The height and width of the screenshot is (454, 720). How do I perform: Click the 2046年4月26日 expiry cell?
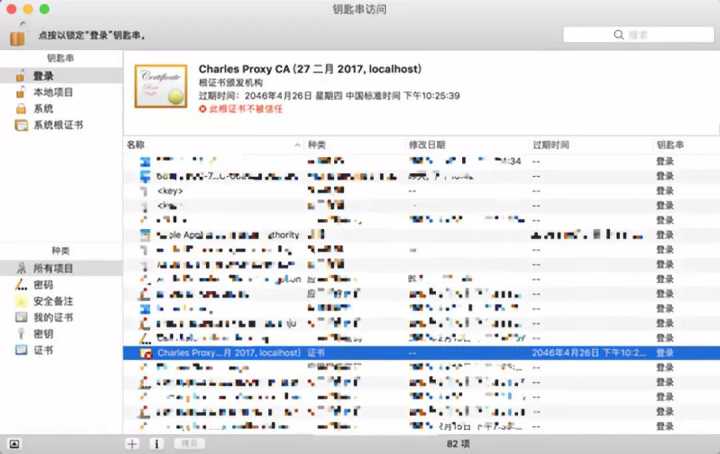pyautogui.click(x=589, y=353)
